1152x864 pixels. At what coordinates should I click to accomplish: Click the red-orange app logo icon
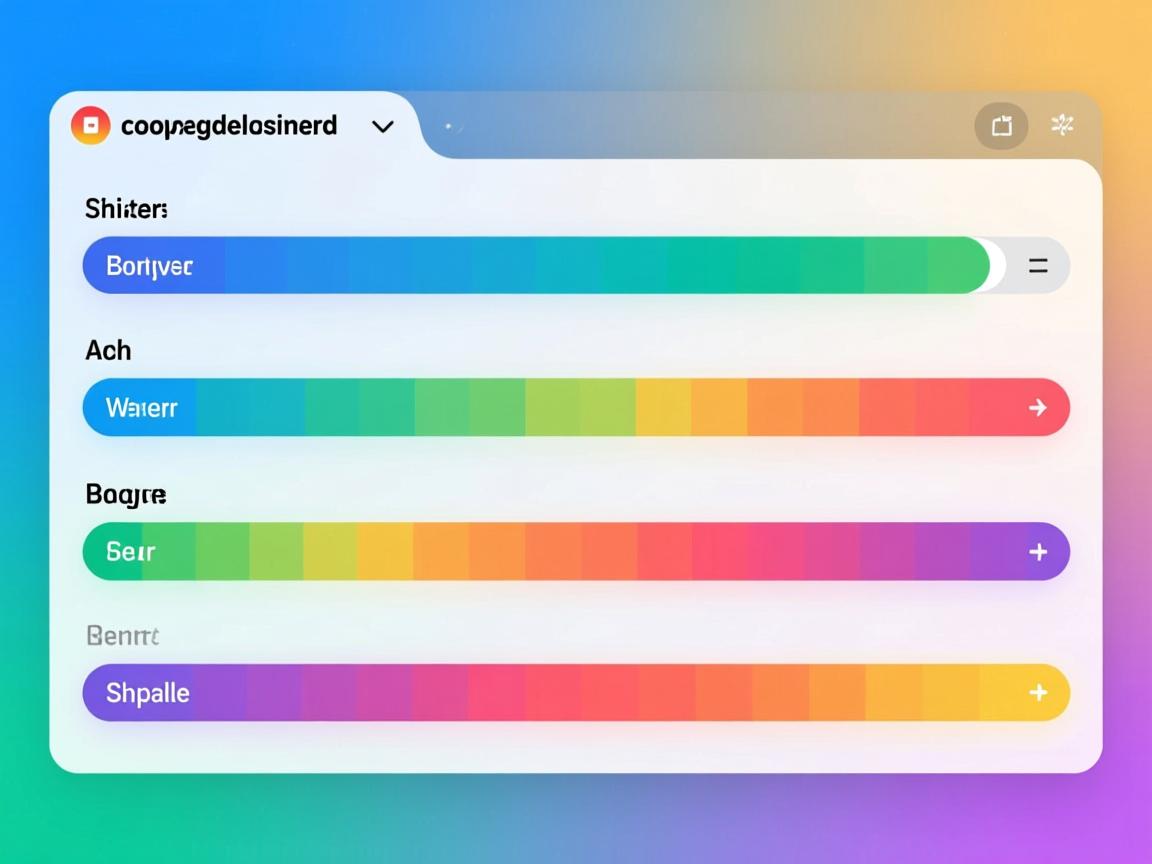[90, 126]
